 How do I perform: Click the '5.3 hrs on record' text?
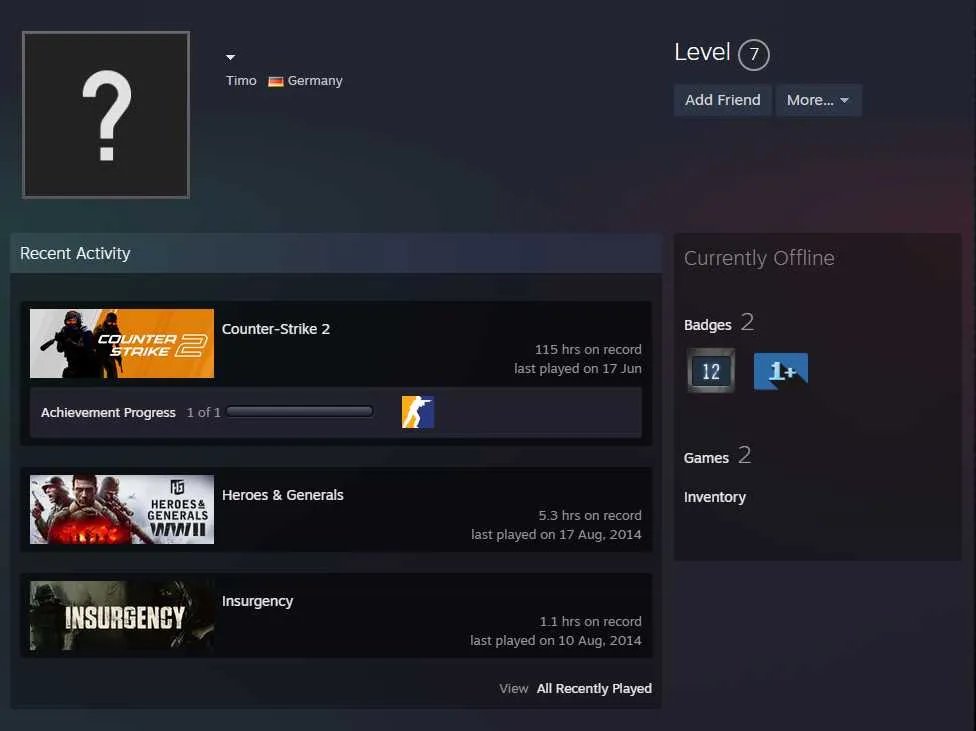[590, 516]
